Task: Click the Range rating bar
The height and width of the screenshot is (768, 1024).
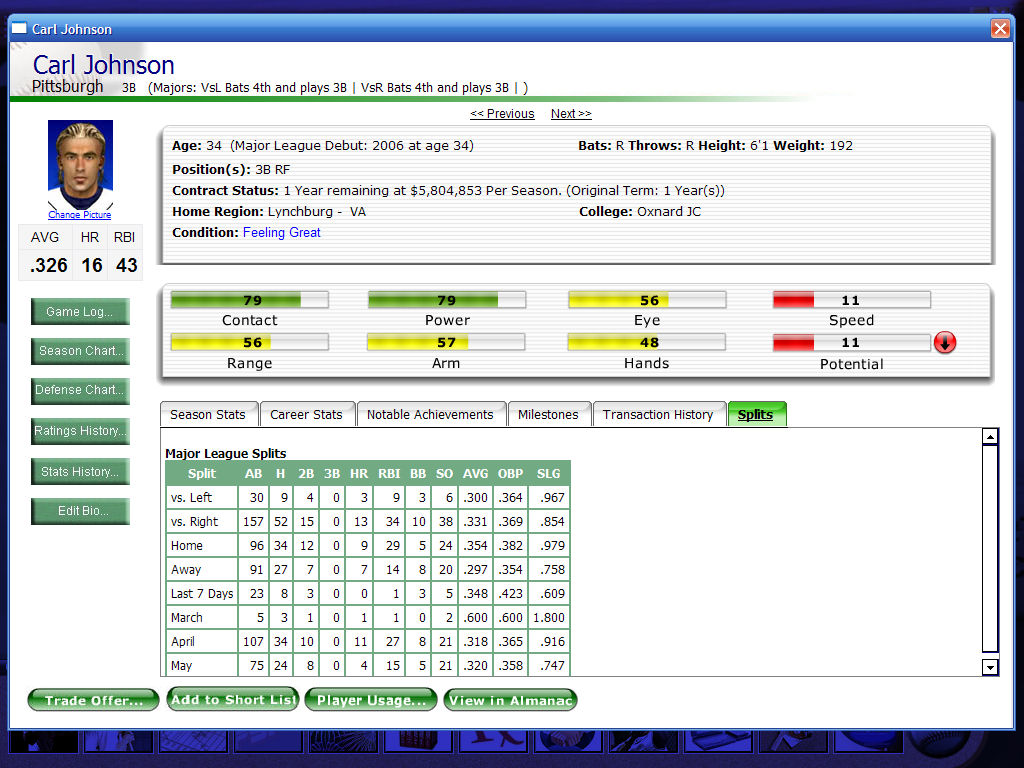Action: click(249, 342)
